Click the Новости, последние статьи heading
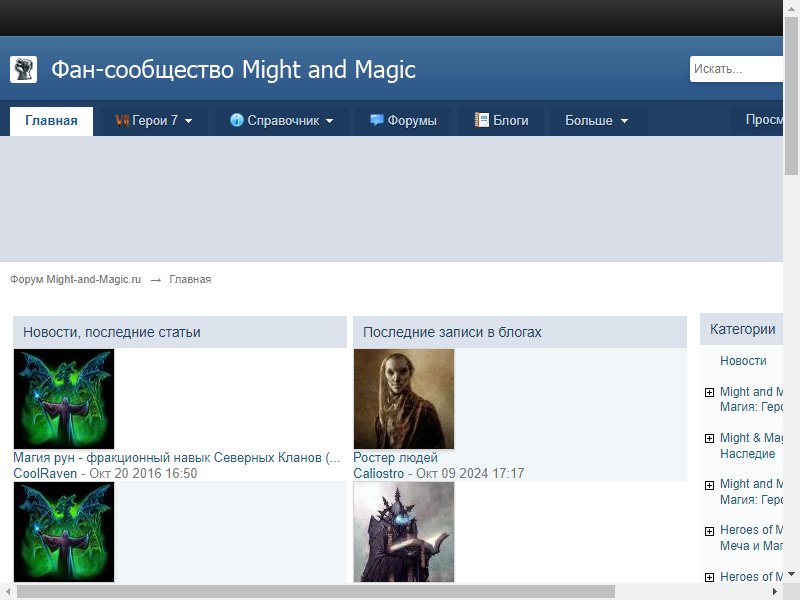800x600 pixels. (x=112, y=332)
